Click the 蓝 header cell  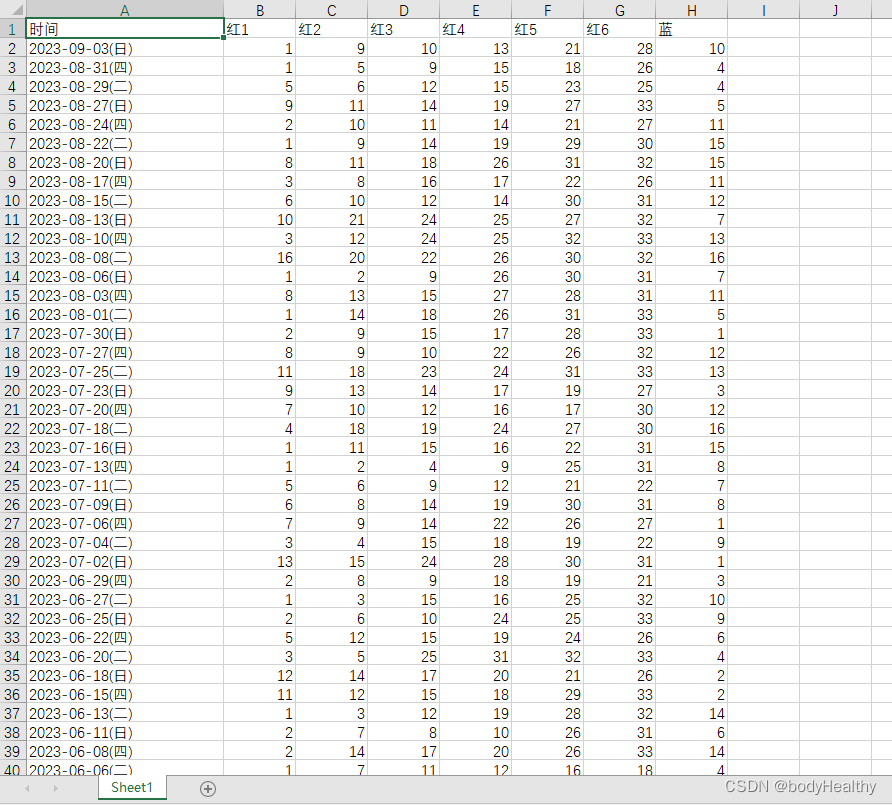click(691, 29)
